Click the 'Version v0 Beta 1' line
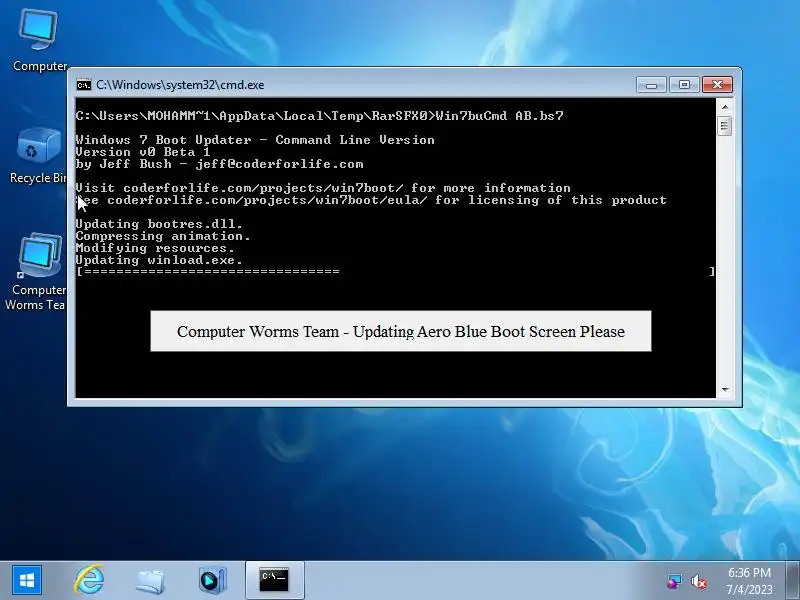 pyautogui.click(x=143, y=152)
